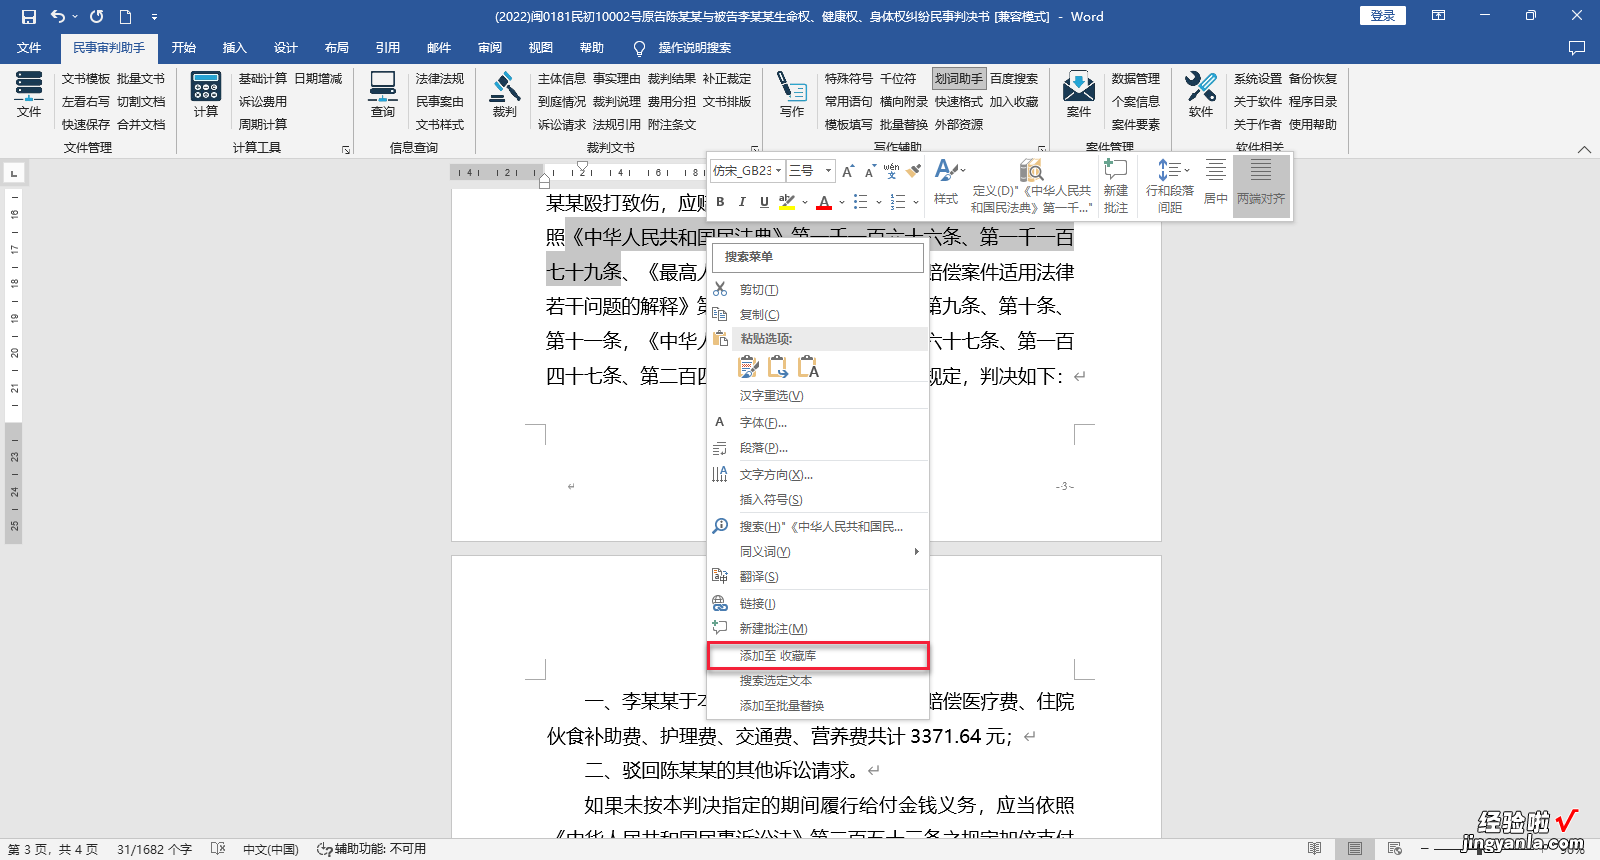Open the 查询 information query tool
The height and width of the screenshot is (860, 1600).
[x=383, y=95]
